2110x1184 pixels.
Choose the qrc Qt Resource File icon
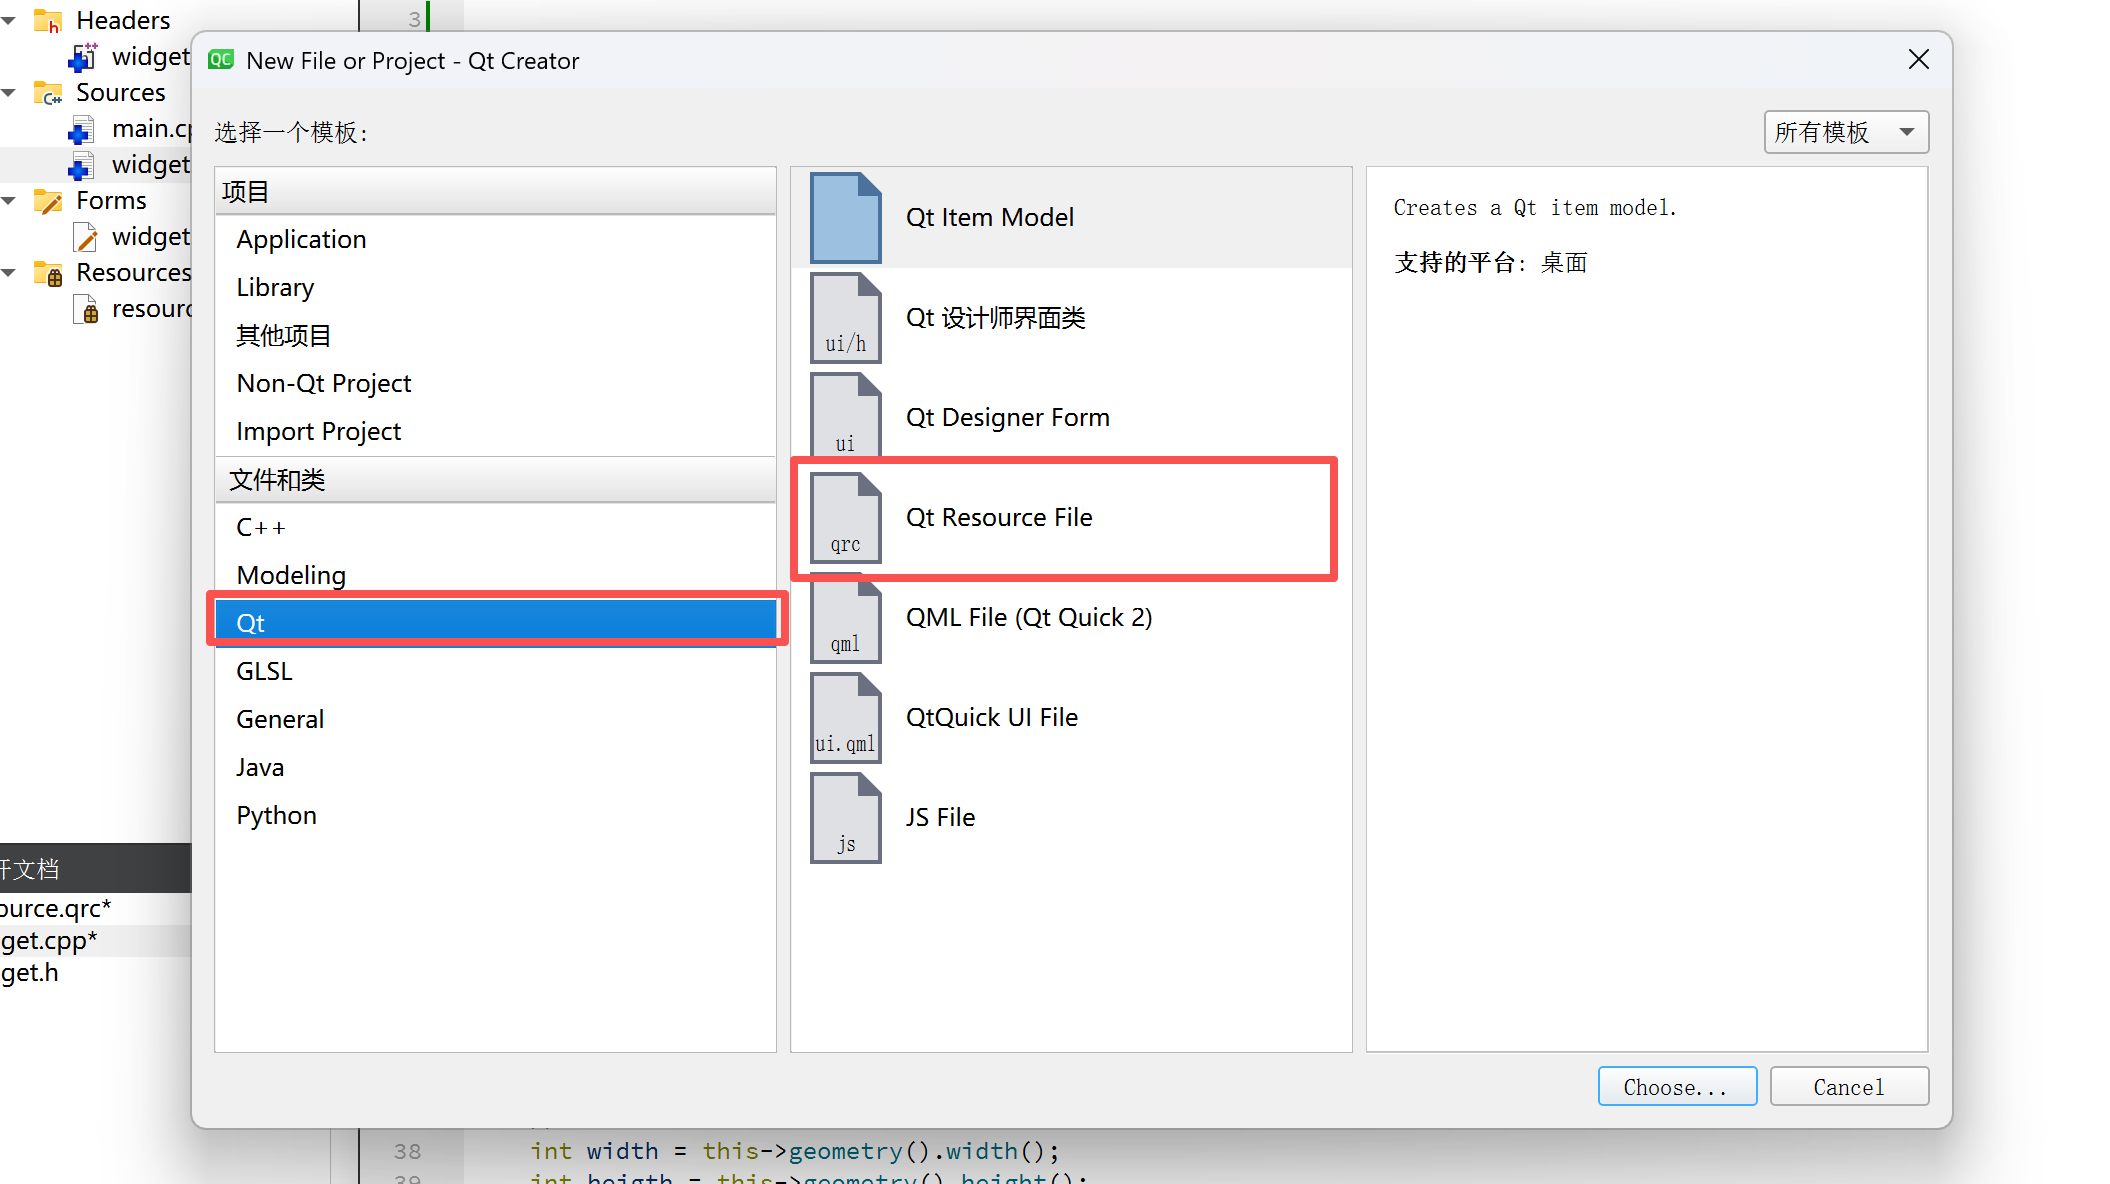pos(845,518)
